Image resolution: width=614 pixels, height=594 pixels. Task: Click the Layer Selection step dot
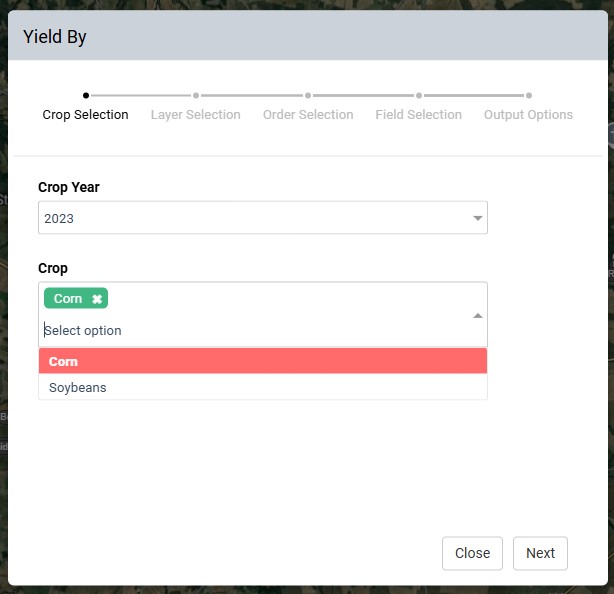196,95
